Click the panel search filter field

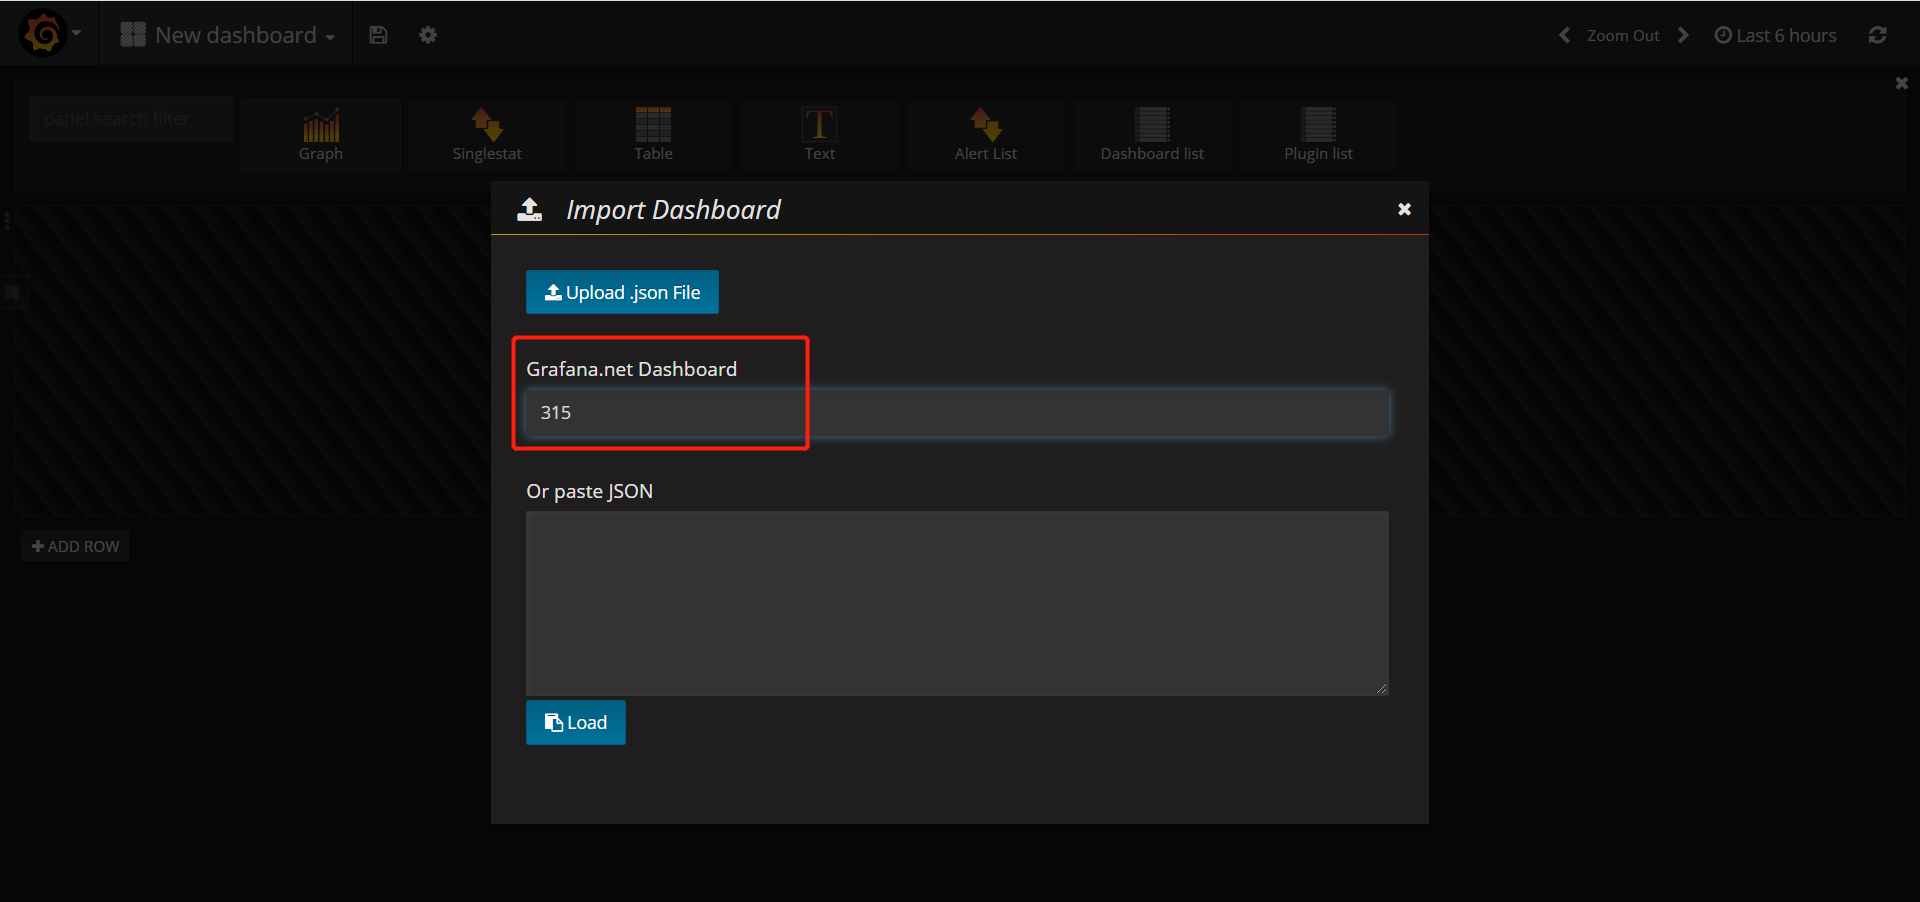(x=131, y=119)
